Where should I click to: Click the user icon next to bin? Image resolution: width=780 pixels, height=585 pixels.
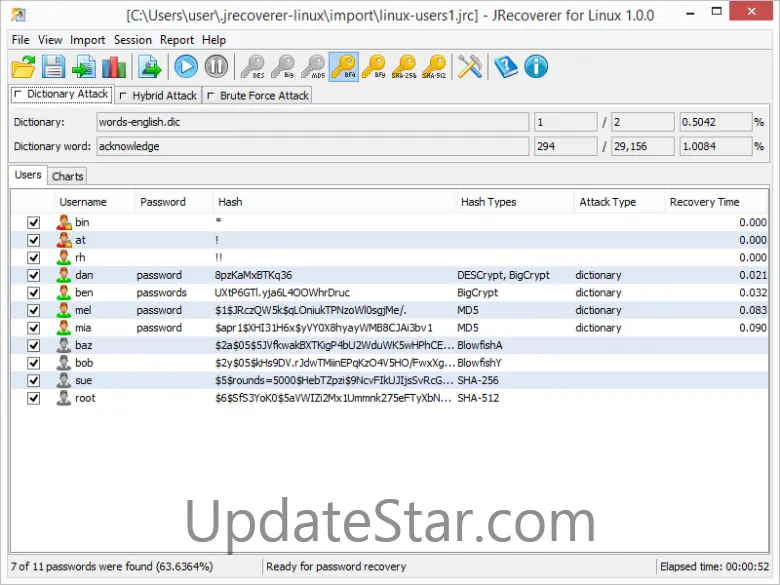click(64, 222)
